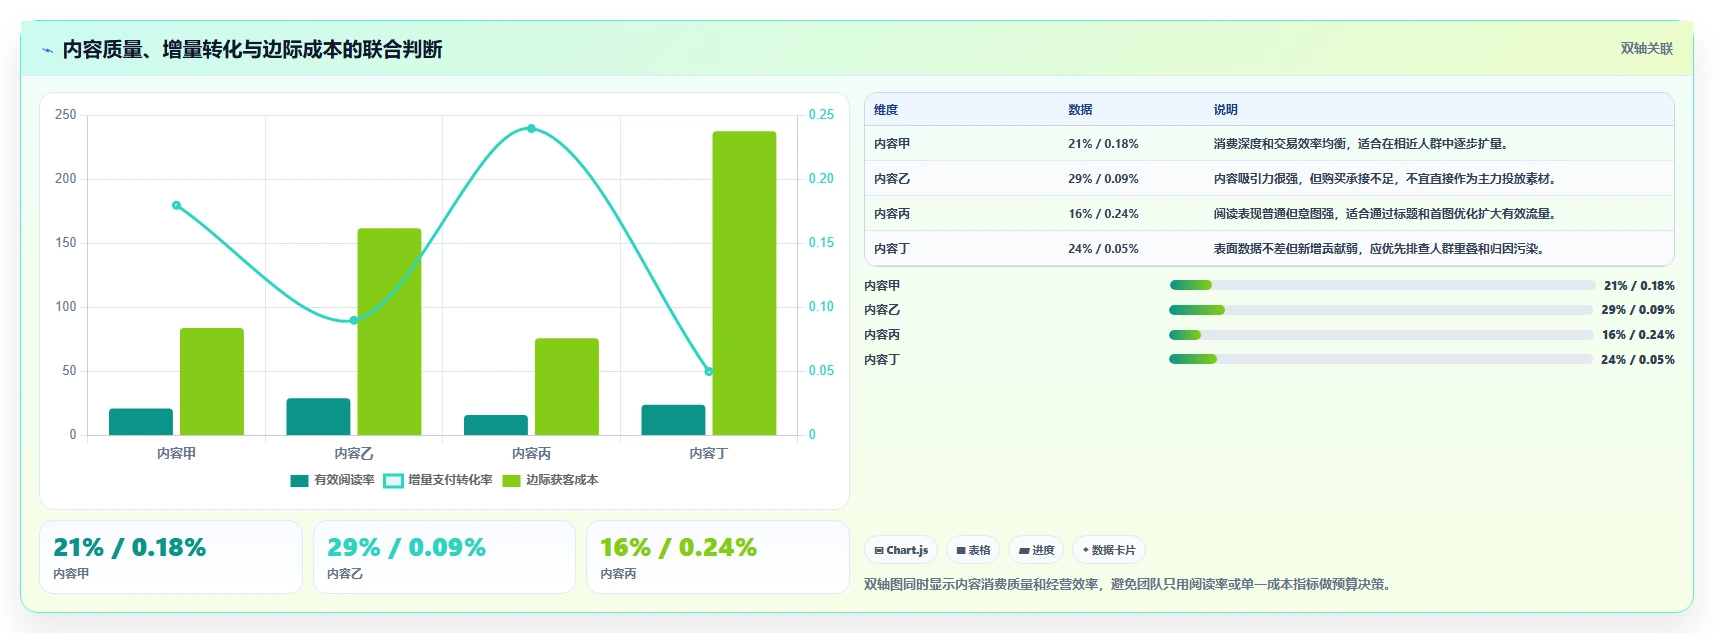This screenshot has height=633, width=1714.
Task: Click the 数据卡片 tag chip
Action: [1109, 550]
